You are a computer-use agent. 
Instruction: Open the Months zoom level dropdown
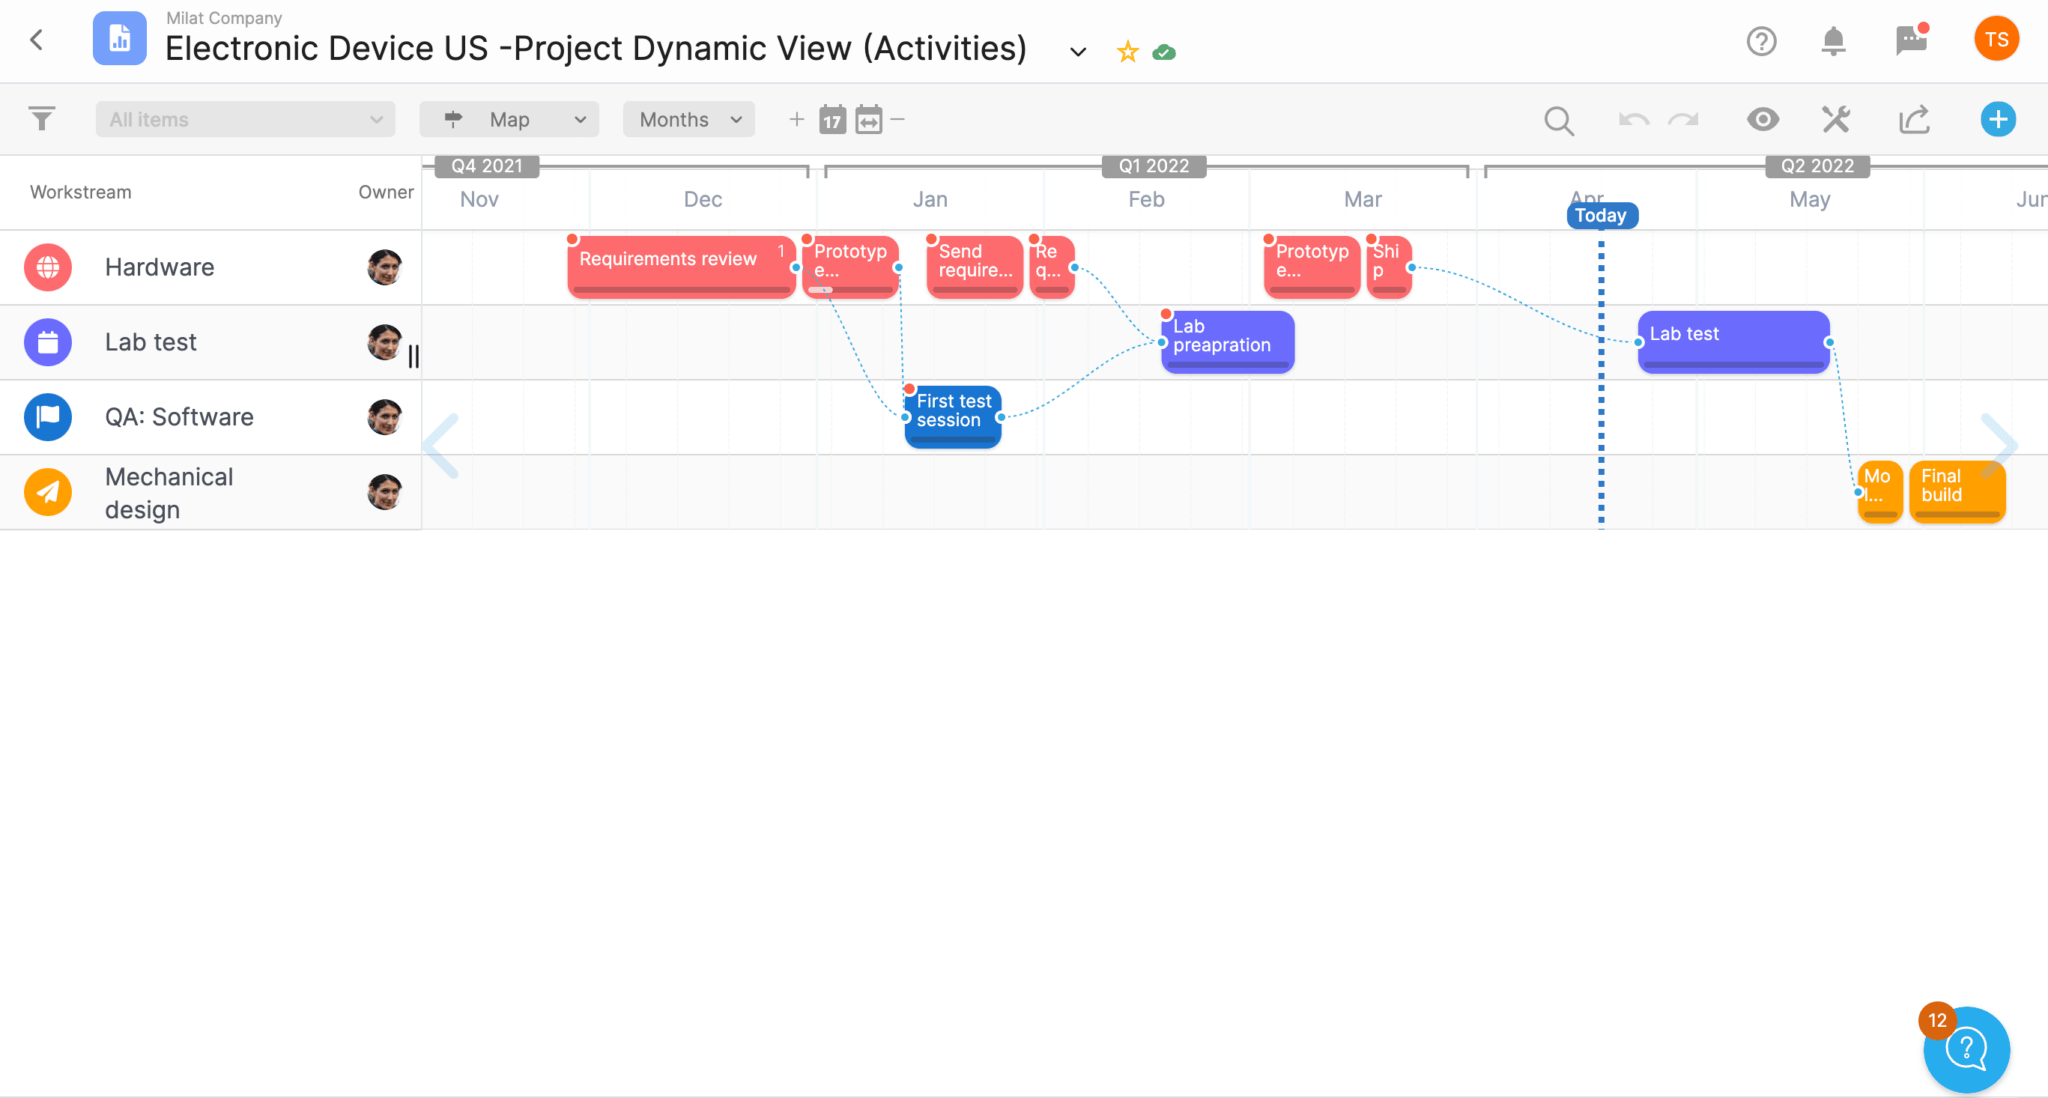tap(688, 119)
